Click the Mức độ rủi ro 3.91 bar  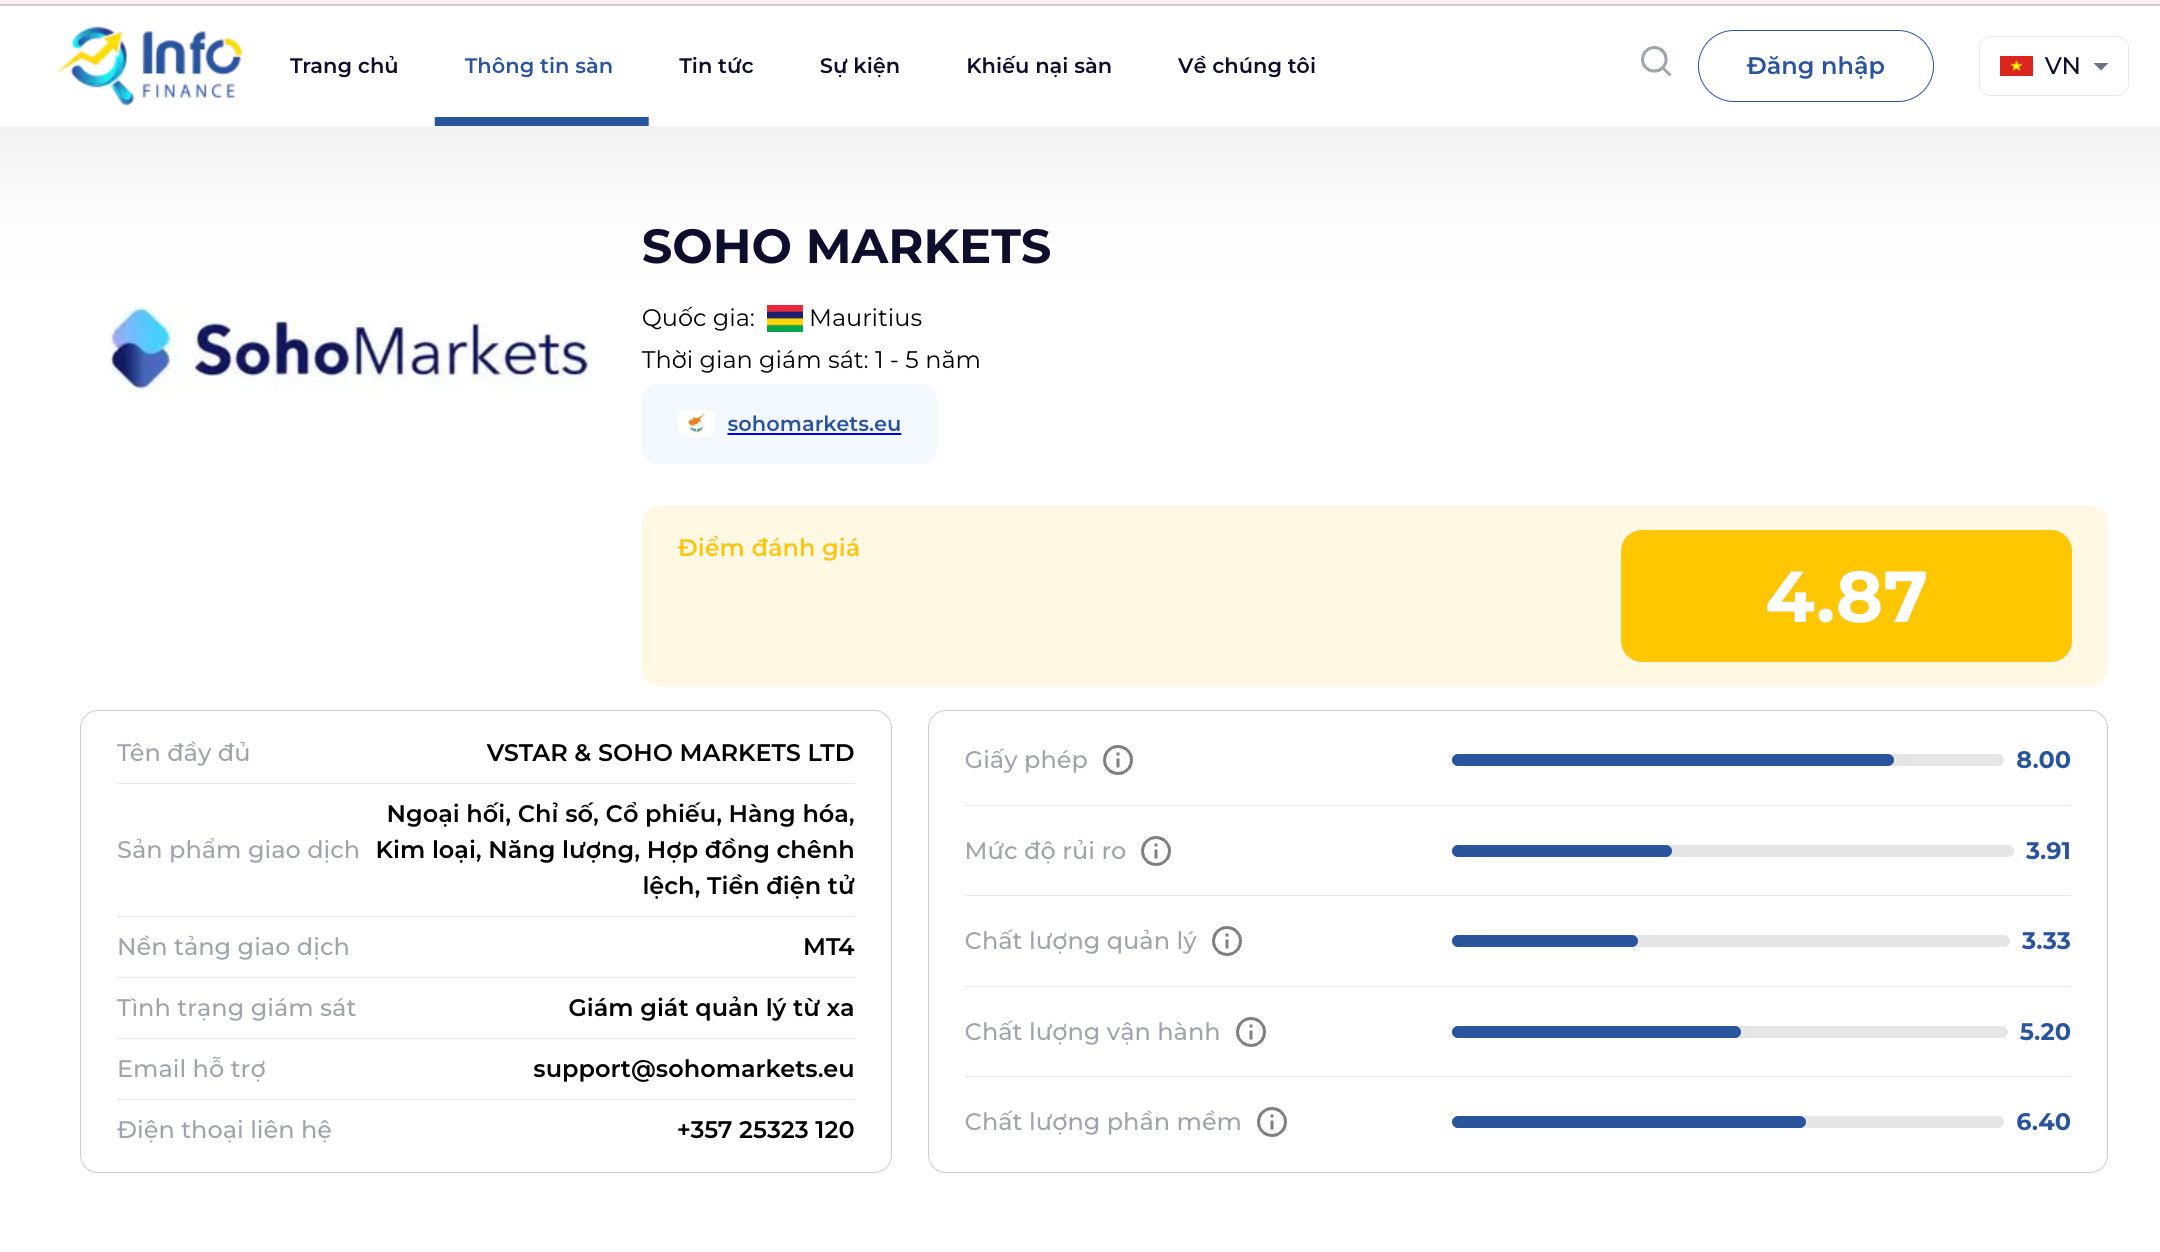pos(1732,851)
